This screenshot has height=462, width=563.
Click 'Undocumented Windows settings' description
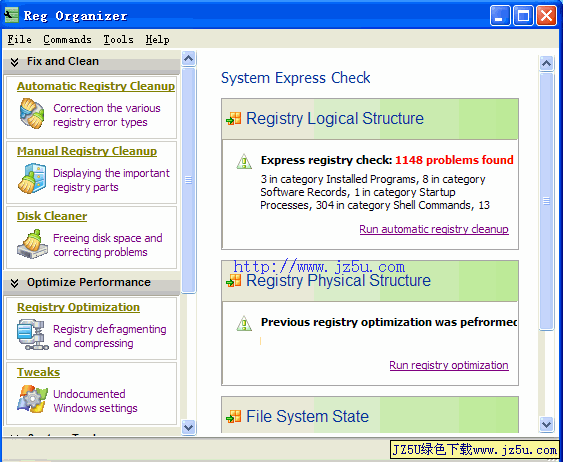click(x=95, y=401)
